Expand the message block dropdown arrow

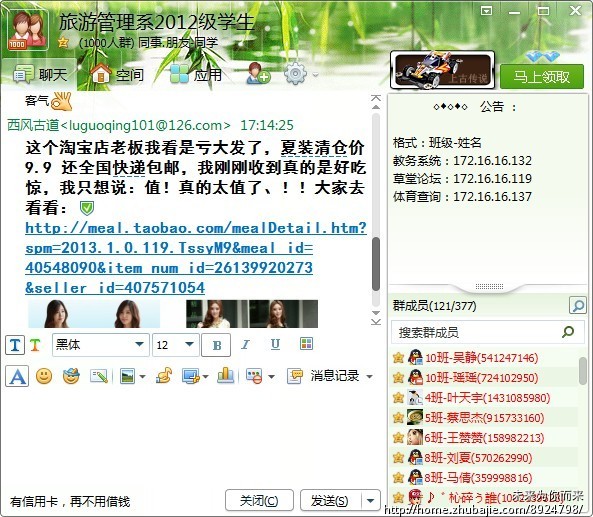[x=272, y=377]
